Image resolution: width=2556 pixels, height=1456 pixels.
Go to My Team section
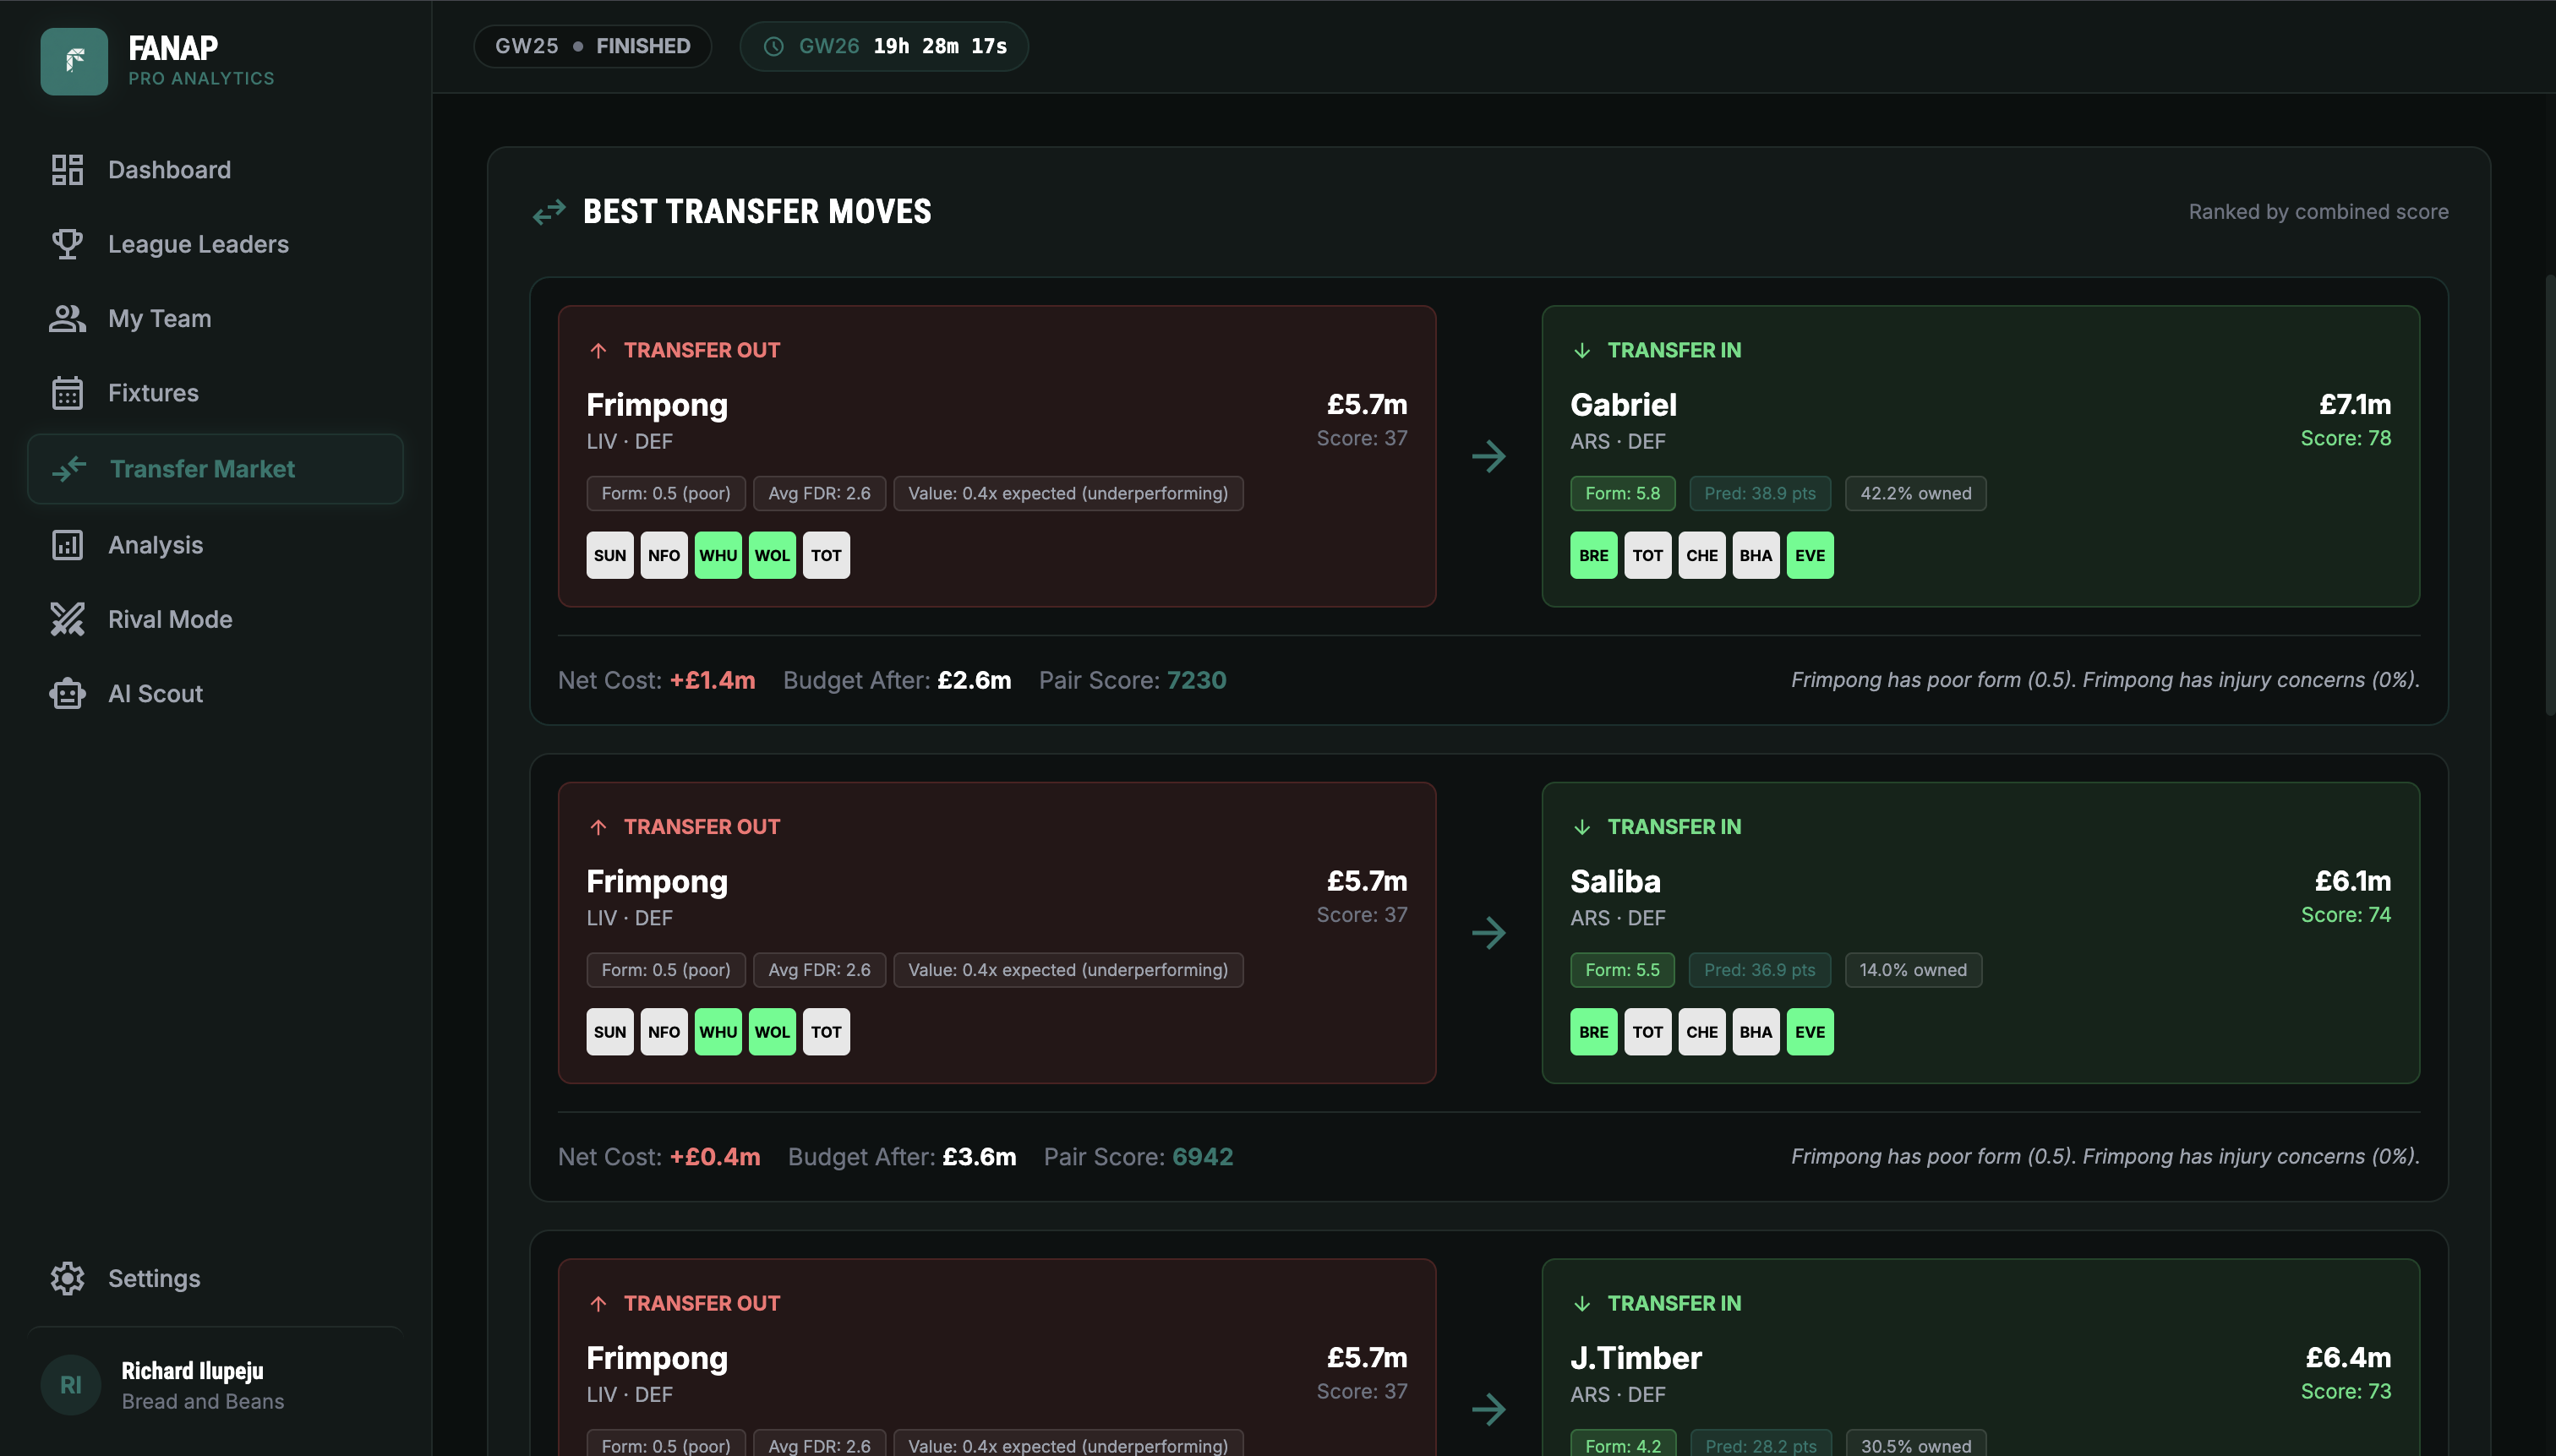pyautogui.click(x=215, y=318)
